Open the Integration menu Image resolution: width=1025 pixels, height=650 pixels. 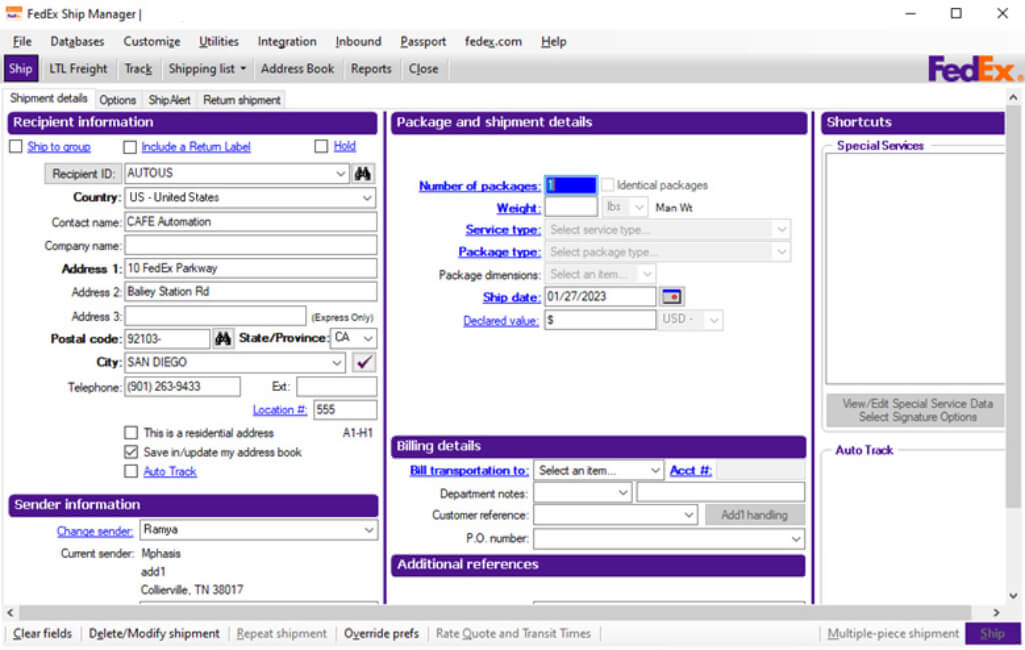pyautogui.click(x=287, y=42)
